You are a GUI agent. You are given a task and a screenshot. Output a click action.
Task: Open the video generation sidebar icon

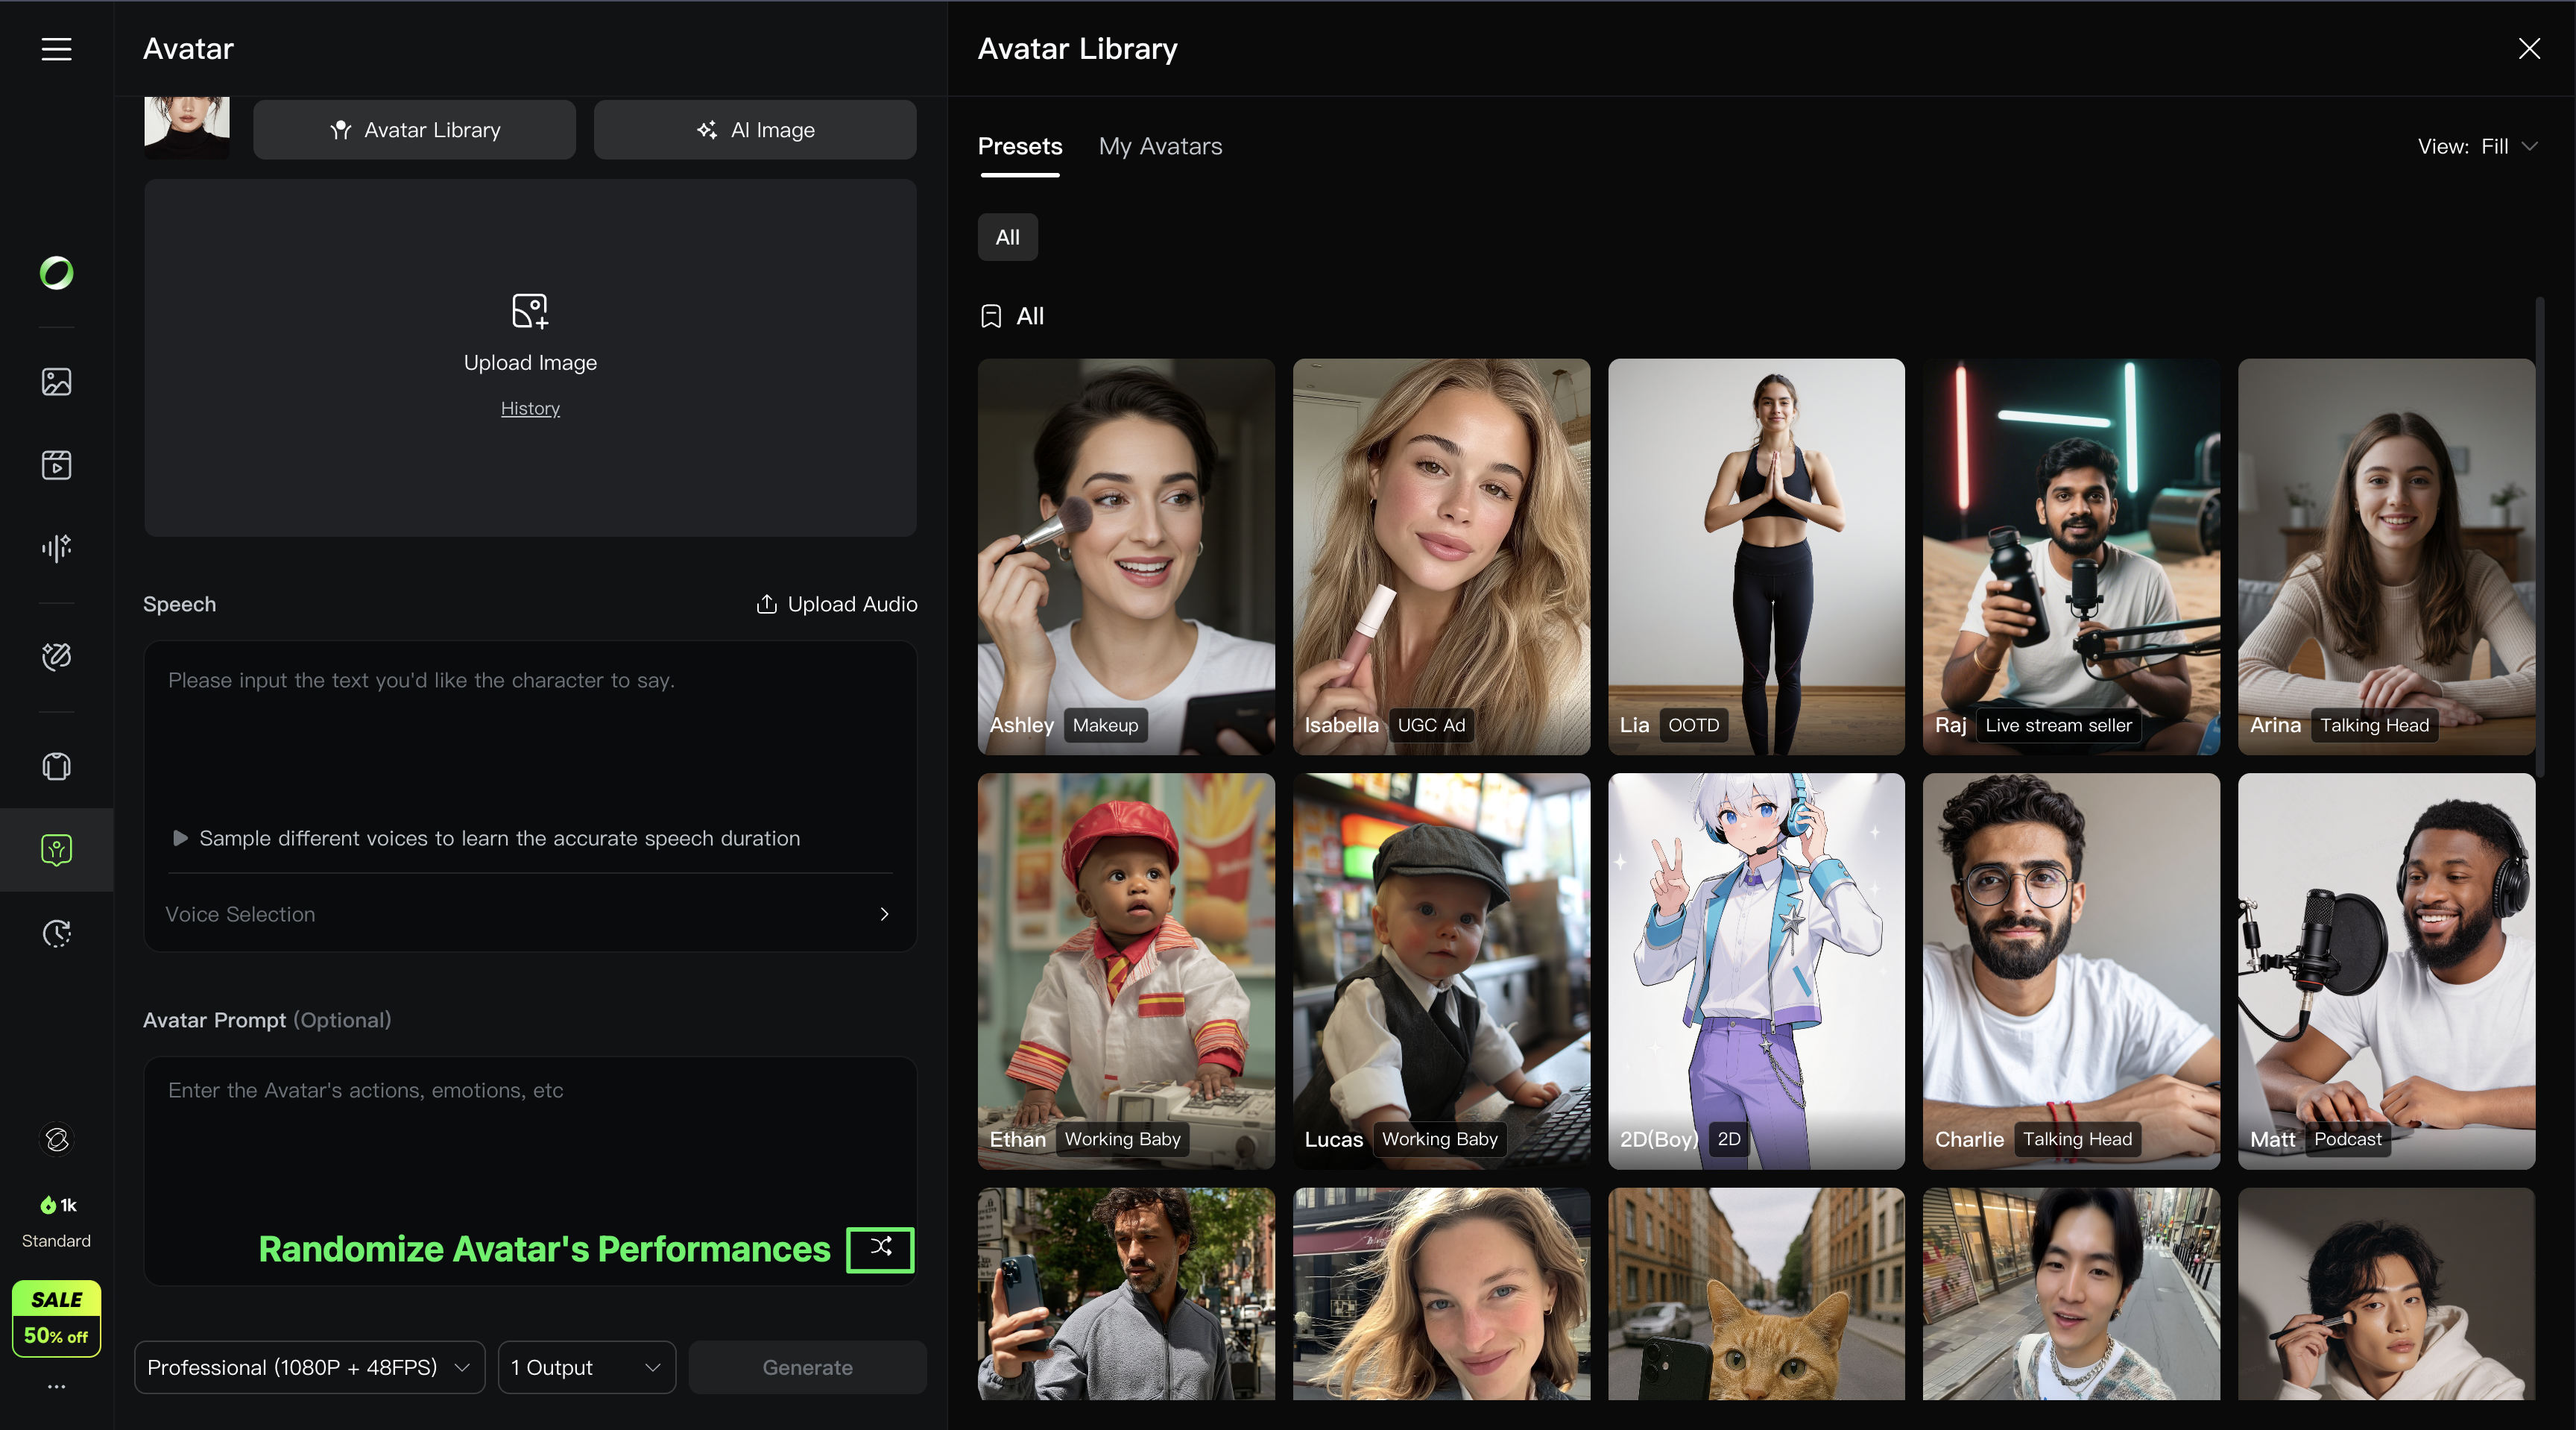pyautogui.click(x=56, y=464)
